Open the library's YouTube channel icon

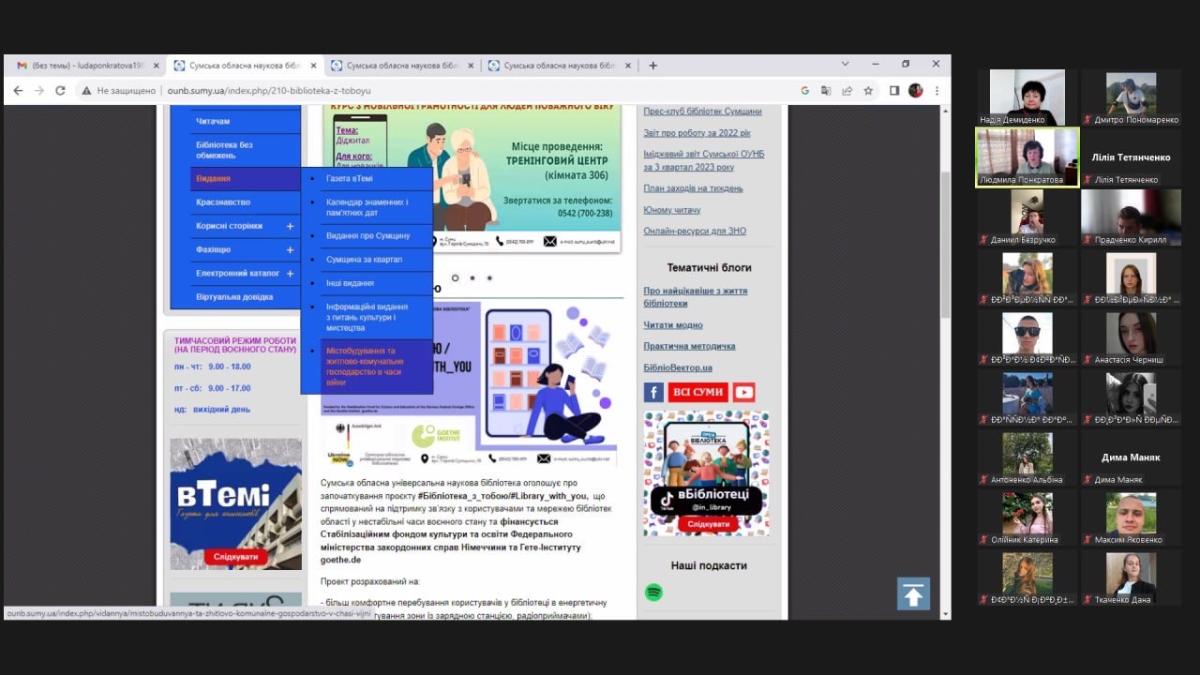click(x=743, y=392)
